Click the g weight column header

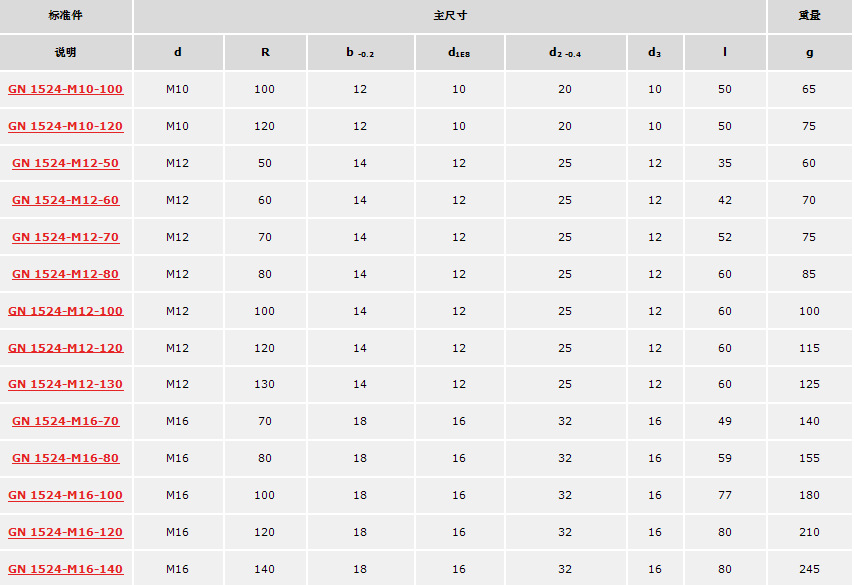pyautogui.click(x=809, y=52)
